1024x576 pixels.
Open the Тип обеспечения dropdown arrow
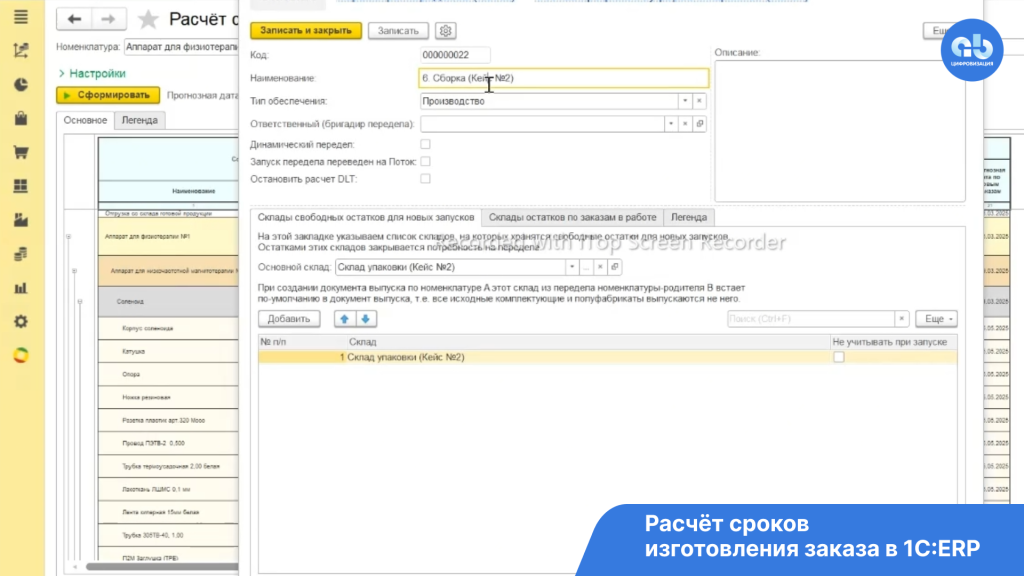tap(685, 101)
